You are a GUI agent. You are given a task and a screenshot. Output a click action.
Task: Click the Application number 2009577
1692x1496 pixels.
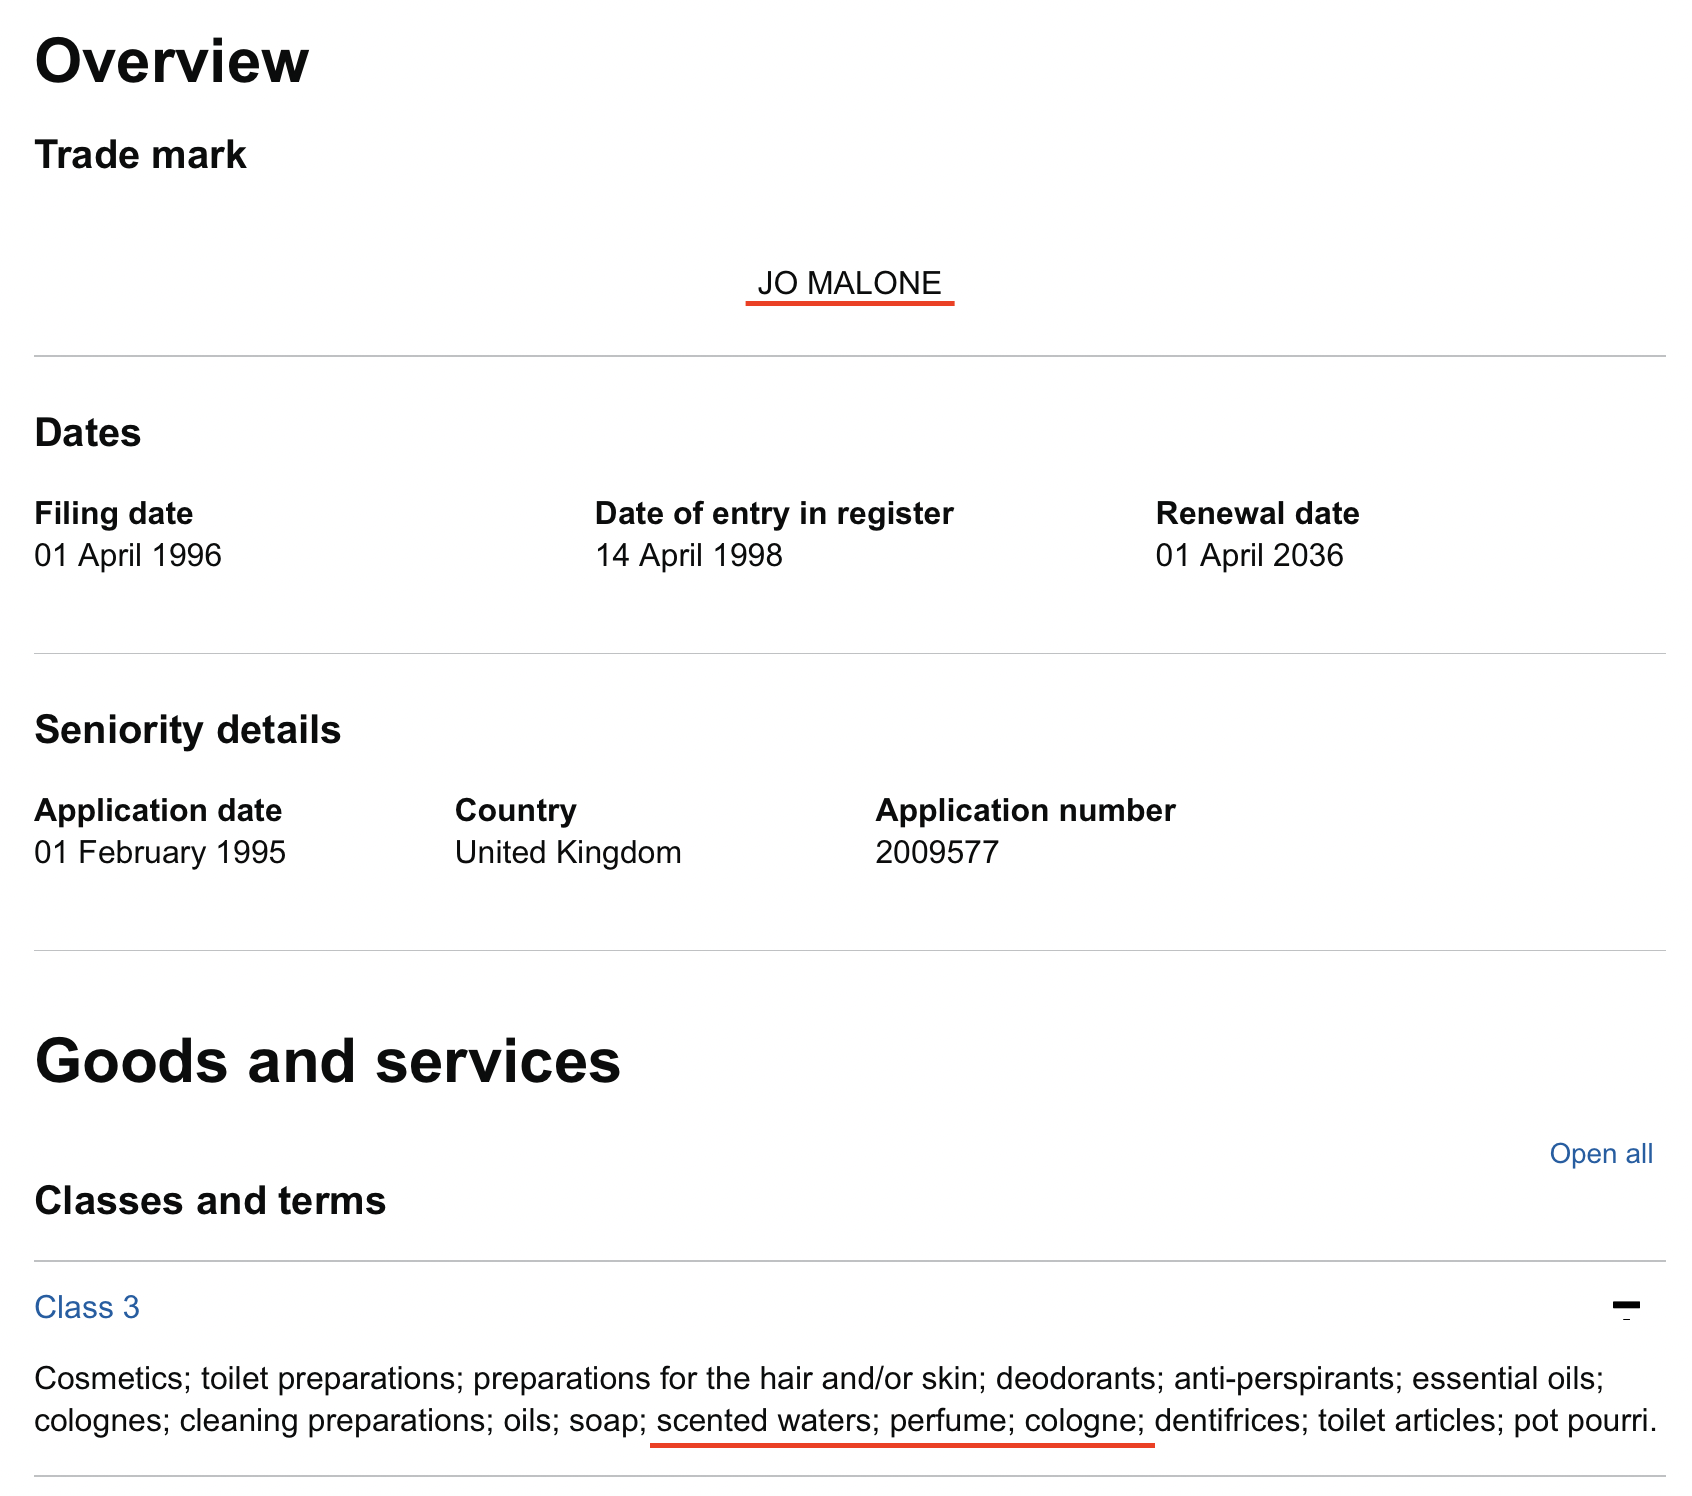(x=937, y=852)
